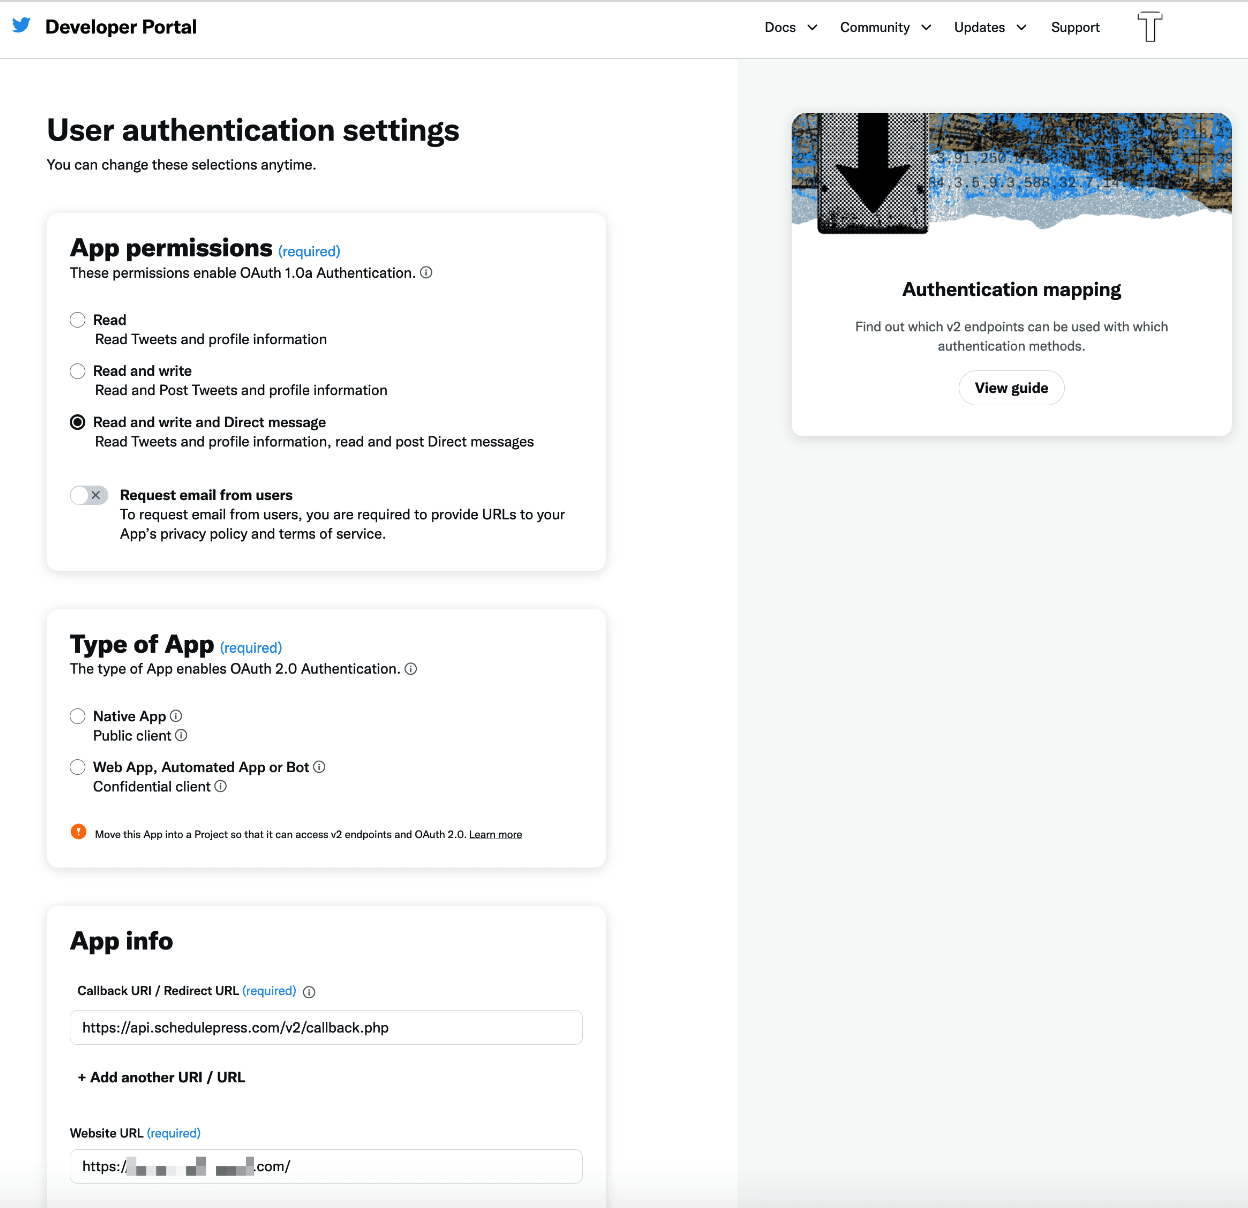Click info icon beside OAuth 2.0 Authentication

point(411,669)
